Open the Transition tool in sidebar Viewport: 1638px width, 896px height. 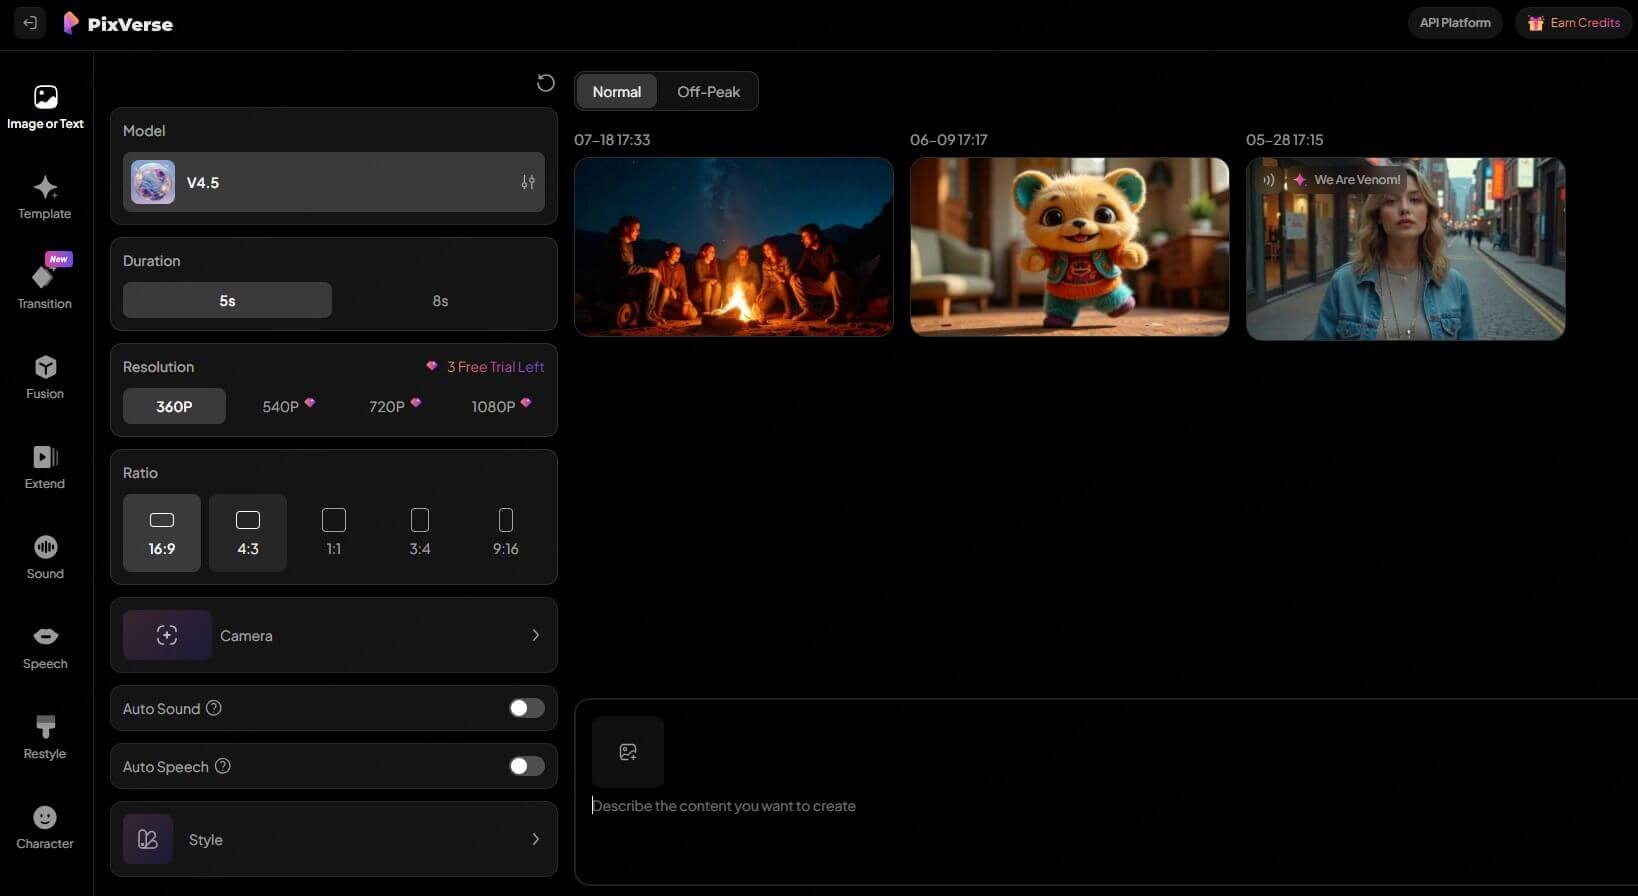[45, 286]
